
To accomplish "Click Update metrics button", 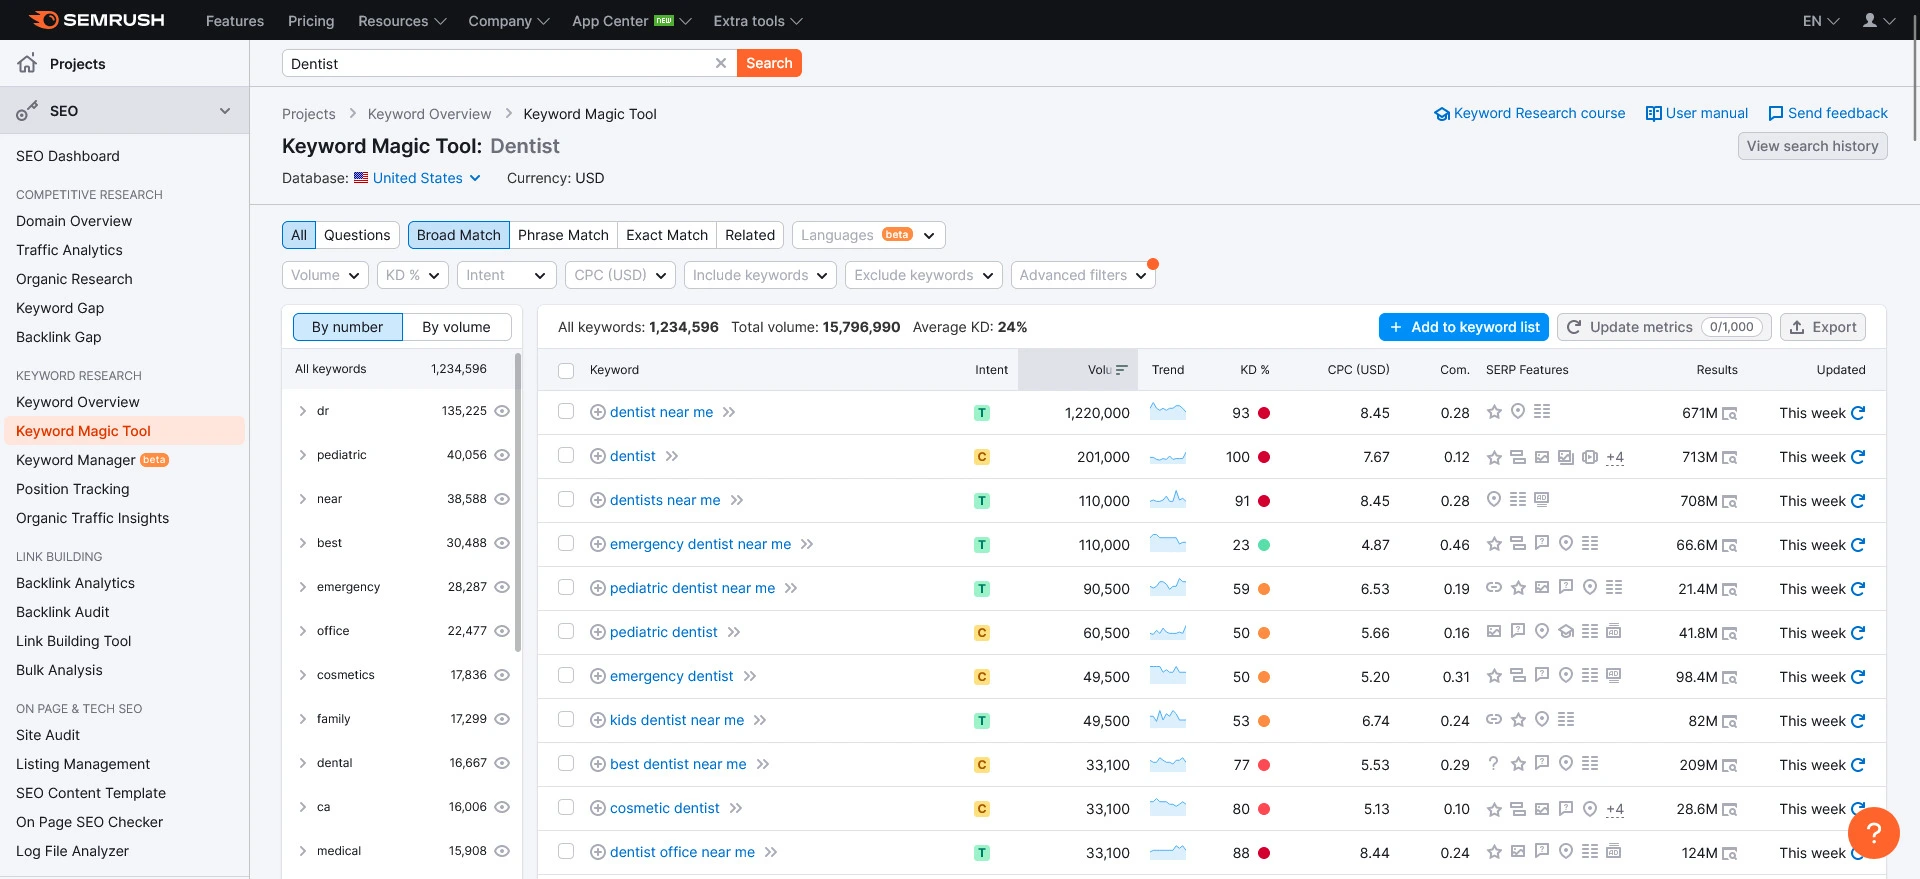I will [x=1664, y=327].
